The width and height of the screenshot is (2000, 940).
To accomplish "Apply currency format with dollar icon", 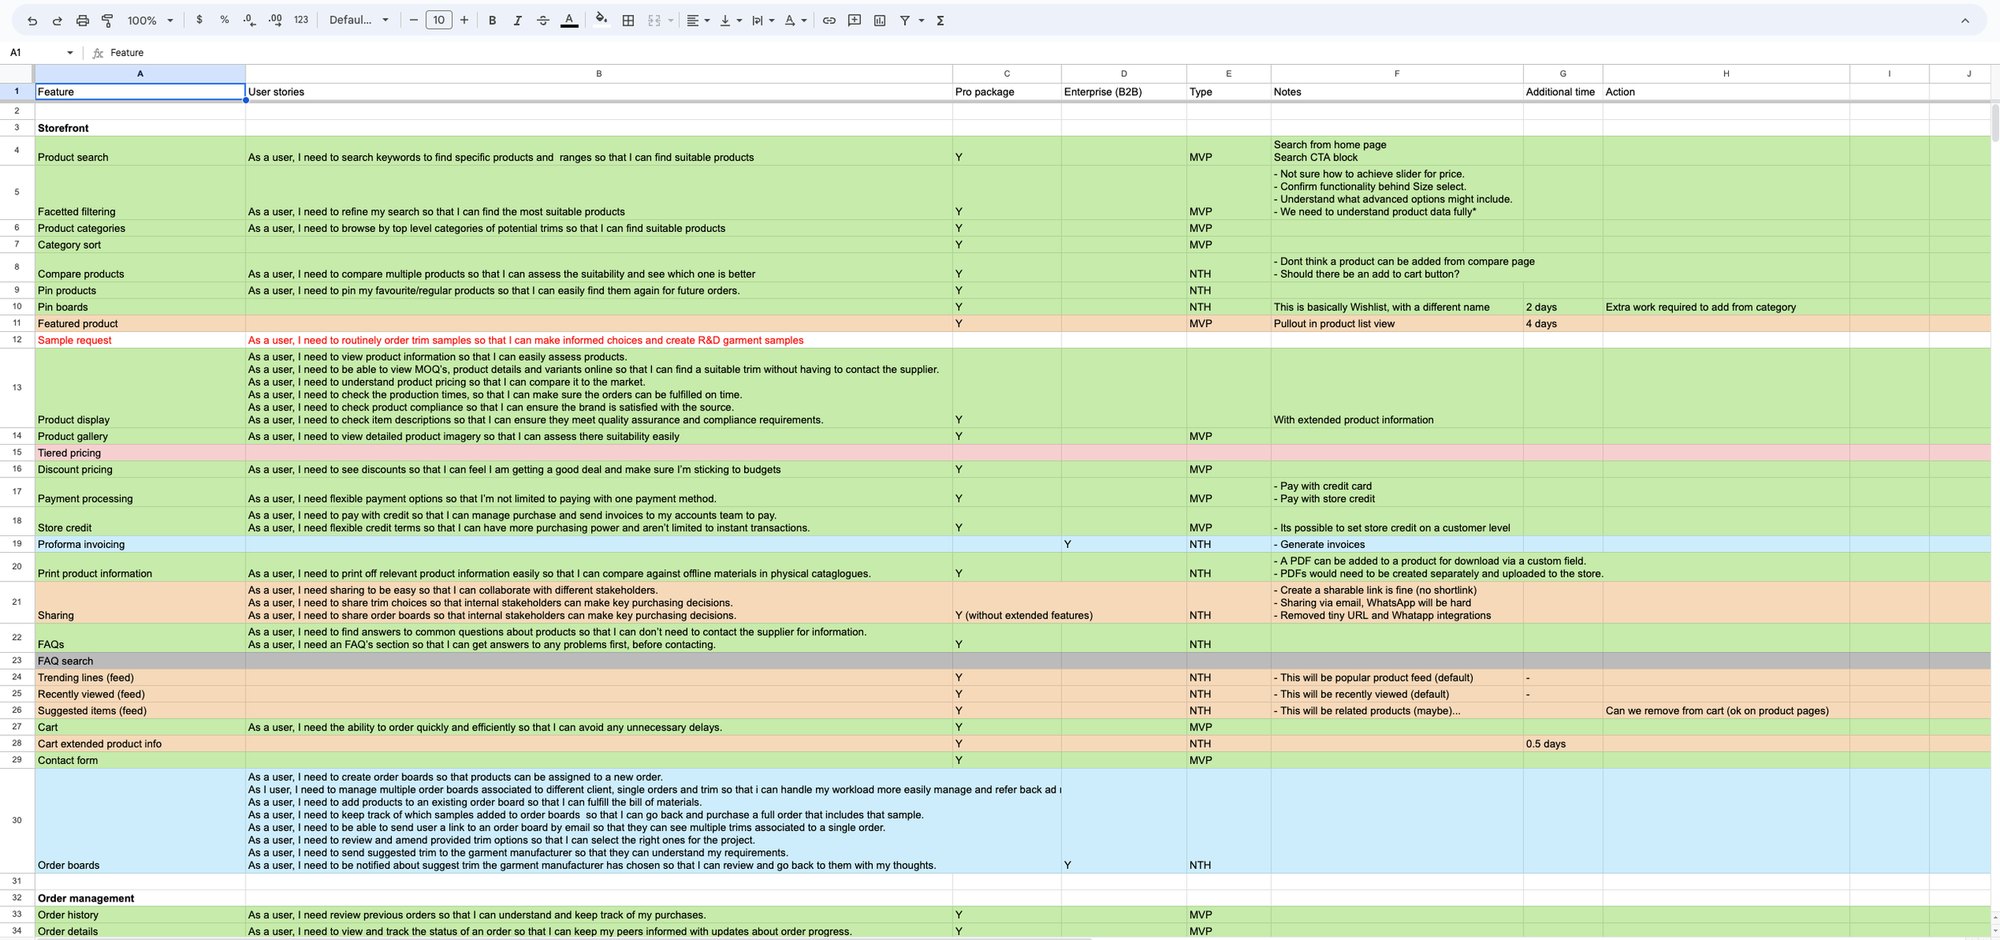I will [199, 20].
